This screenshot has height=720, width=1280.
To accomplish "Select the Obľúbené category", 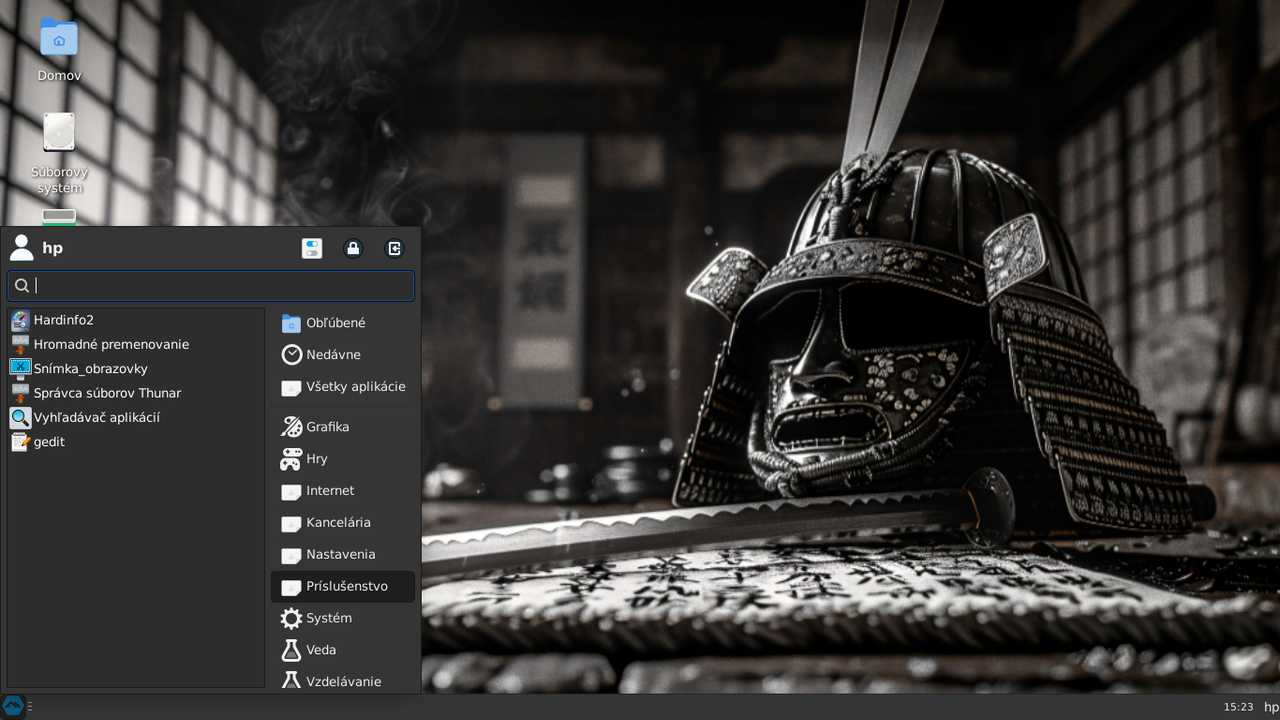I will click(343, 323).
